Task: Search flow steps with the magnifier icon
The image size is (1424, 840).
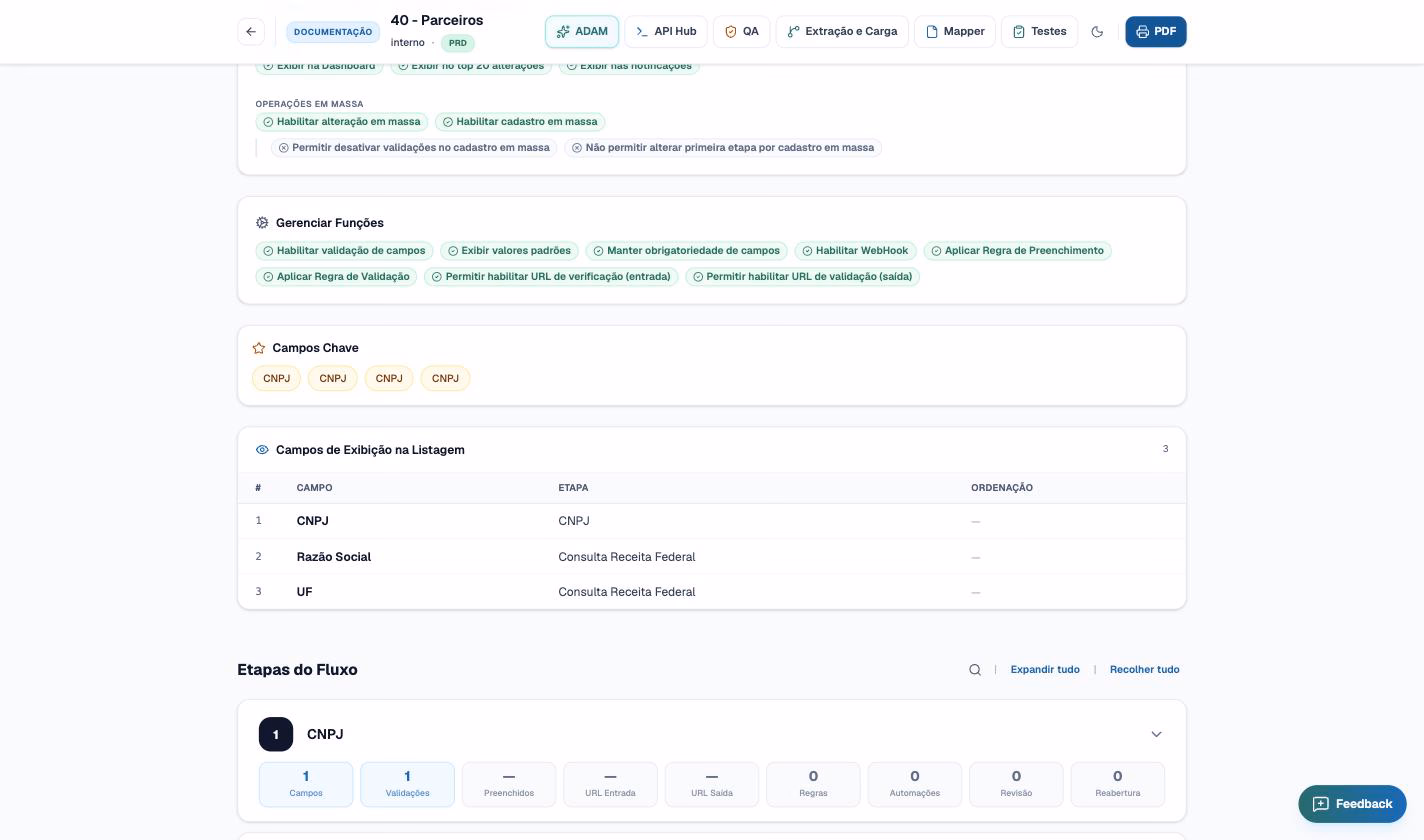Action: [975, 670]
